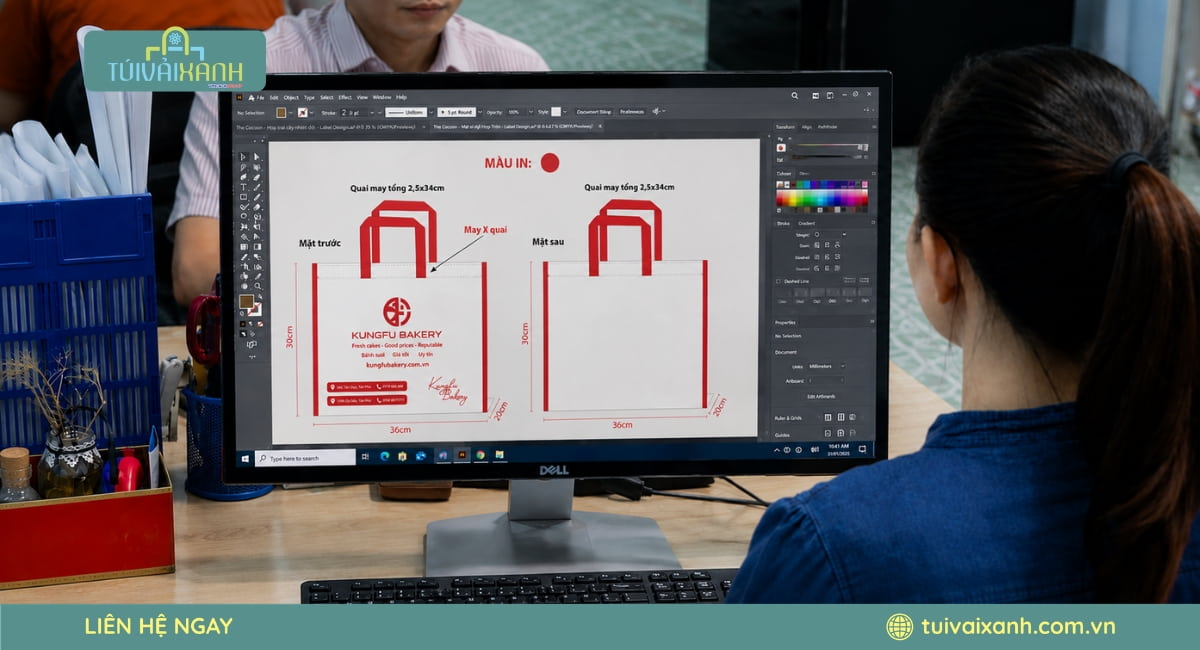Pick the Zoom magnifier tool in toolbar
Viewport: 1200px width, 650px height.
(x=257, y=286)
